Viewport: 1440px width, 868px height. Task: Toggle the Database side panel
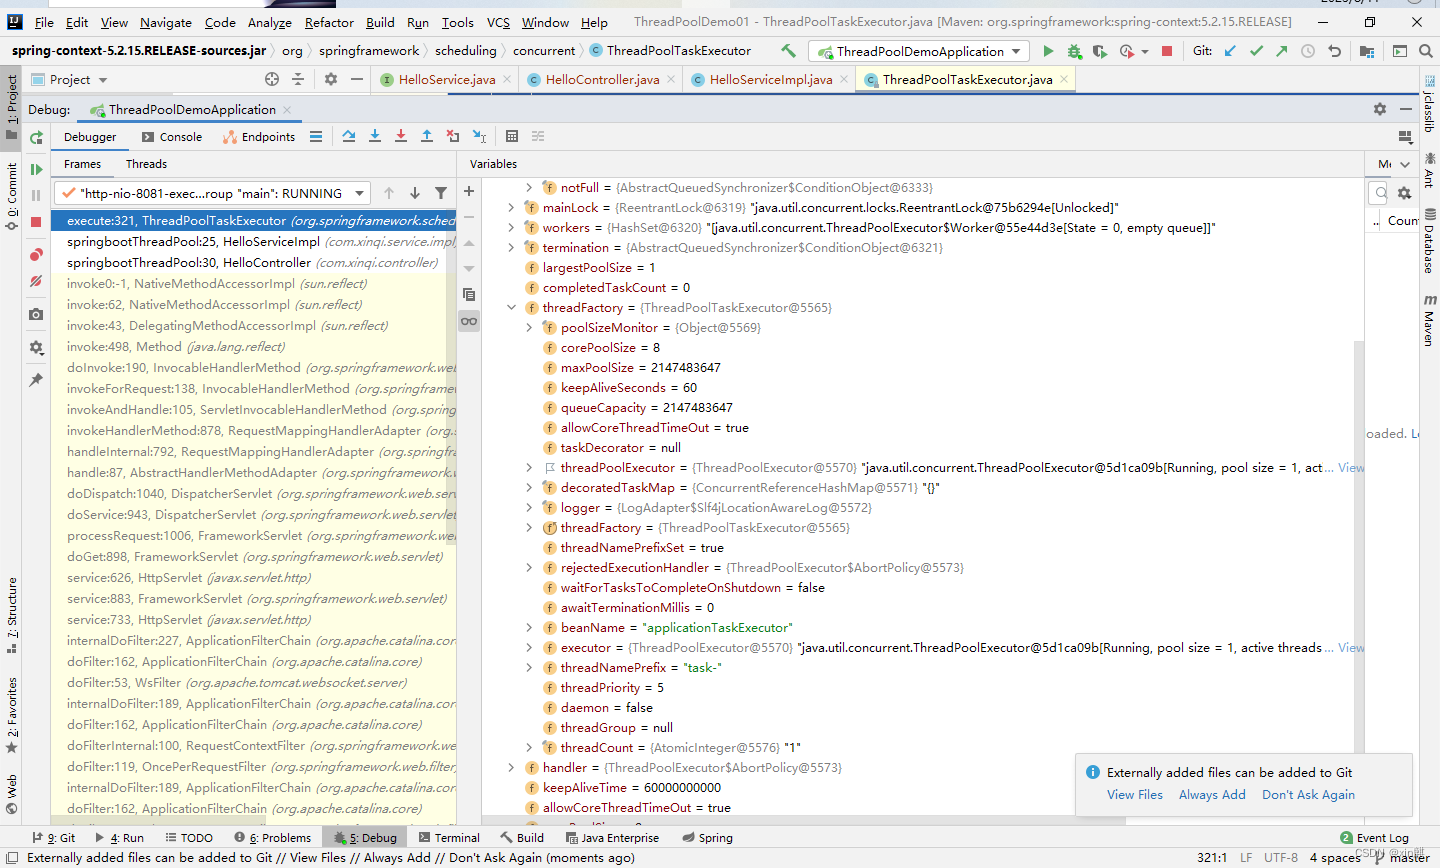click(1429, 241)
